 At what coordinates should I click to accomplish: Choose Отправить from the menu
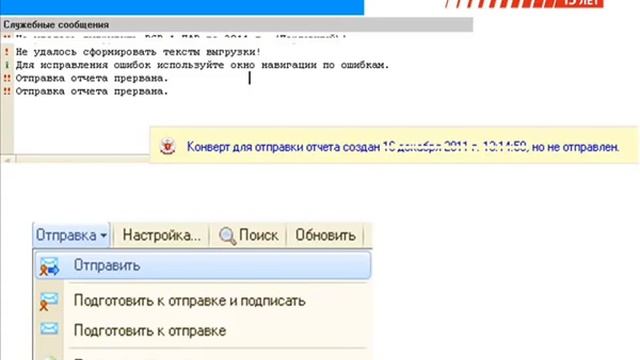click(x=203, y=265)
